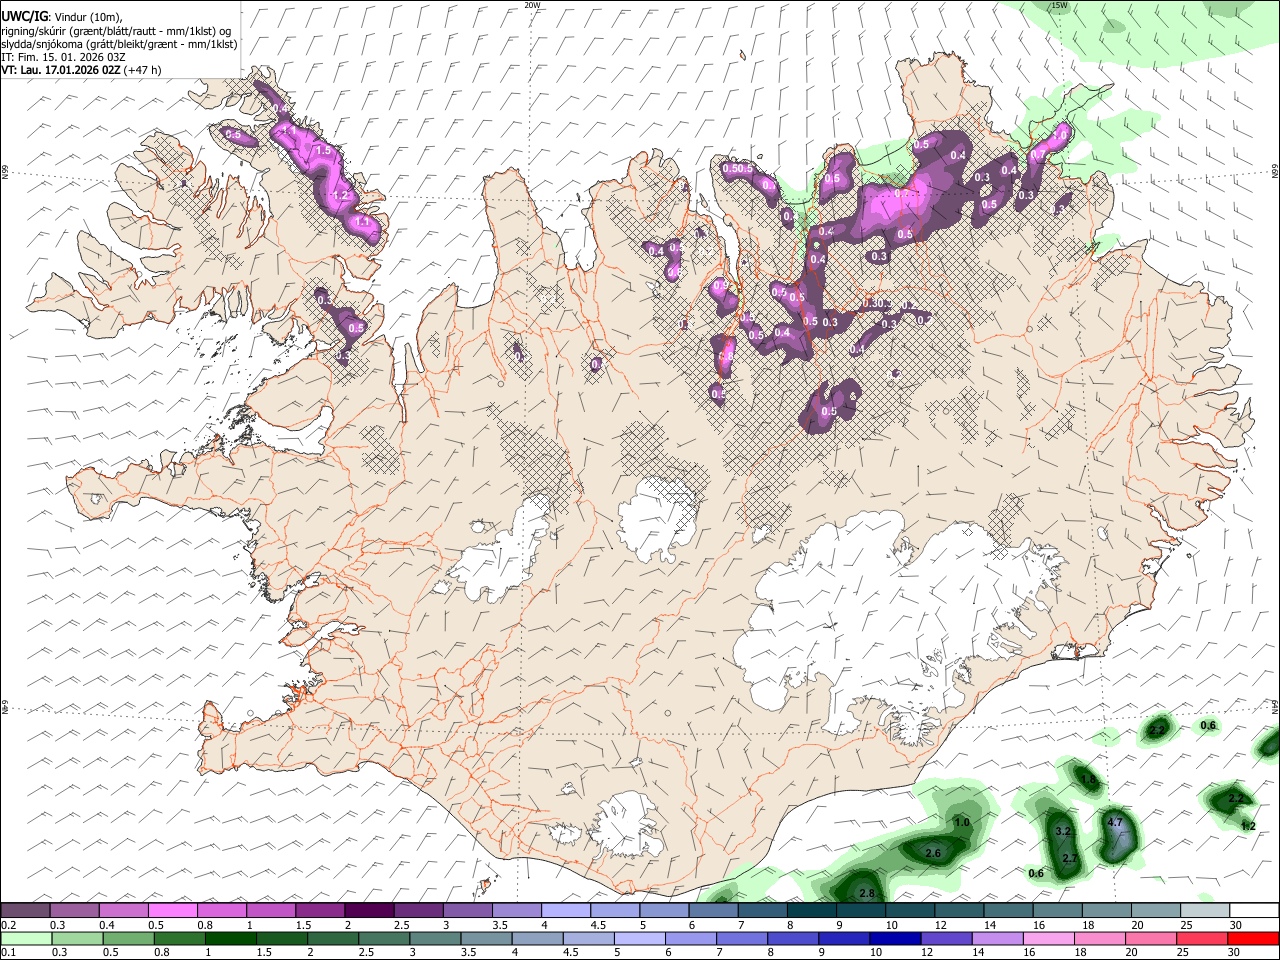Click the bright red 30 rain-scale swatch

pyautogui.click(x=1254, y=938)
